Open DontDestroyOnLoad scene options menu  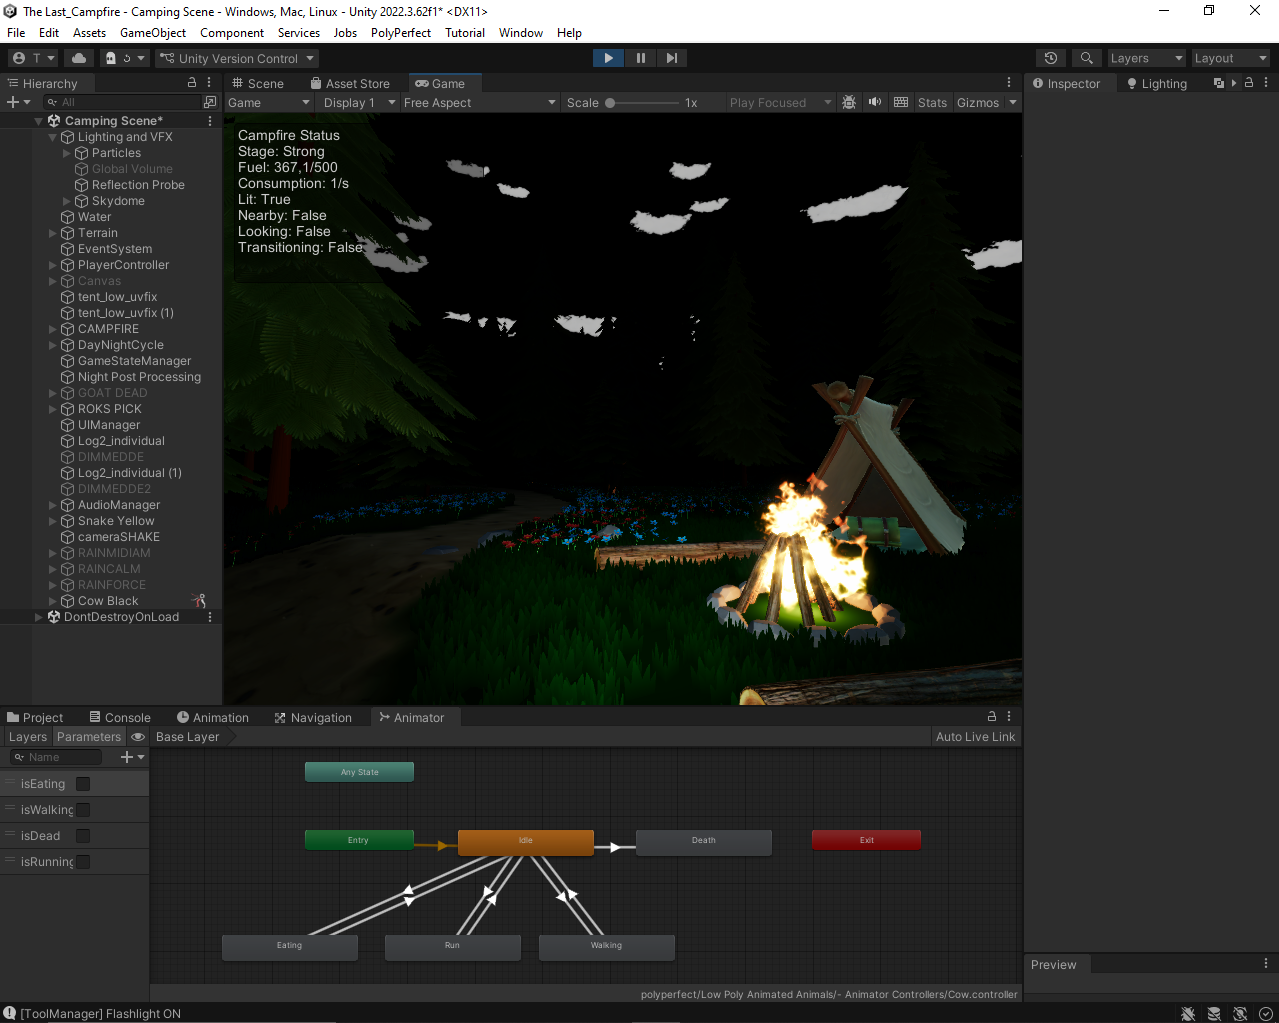point(210,617)
